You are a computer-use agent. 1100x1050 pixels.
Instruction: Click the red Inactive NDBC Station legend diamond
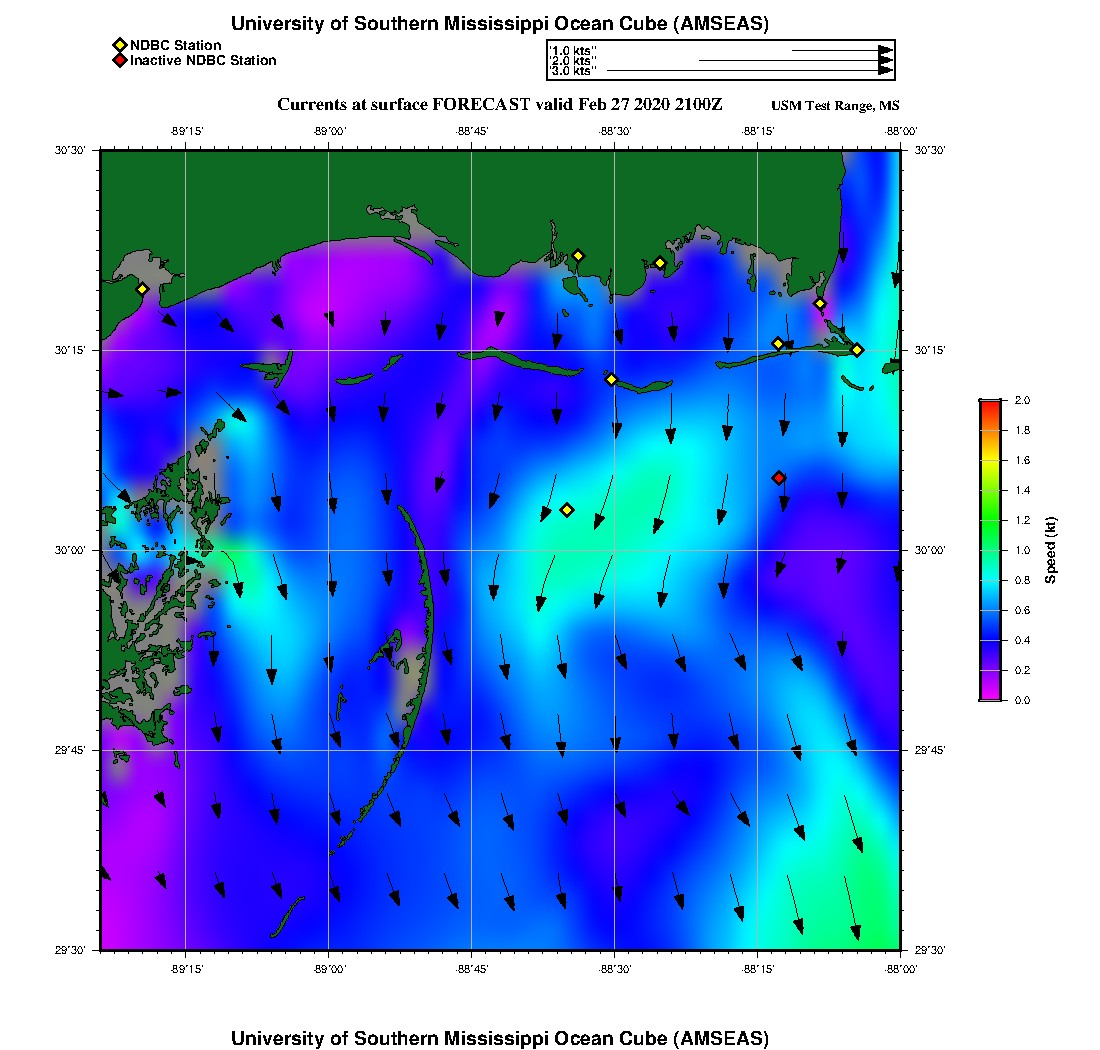(120, 60)
